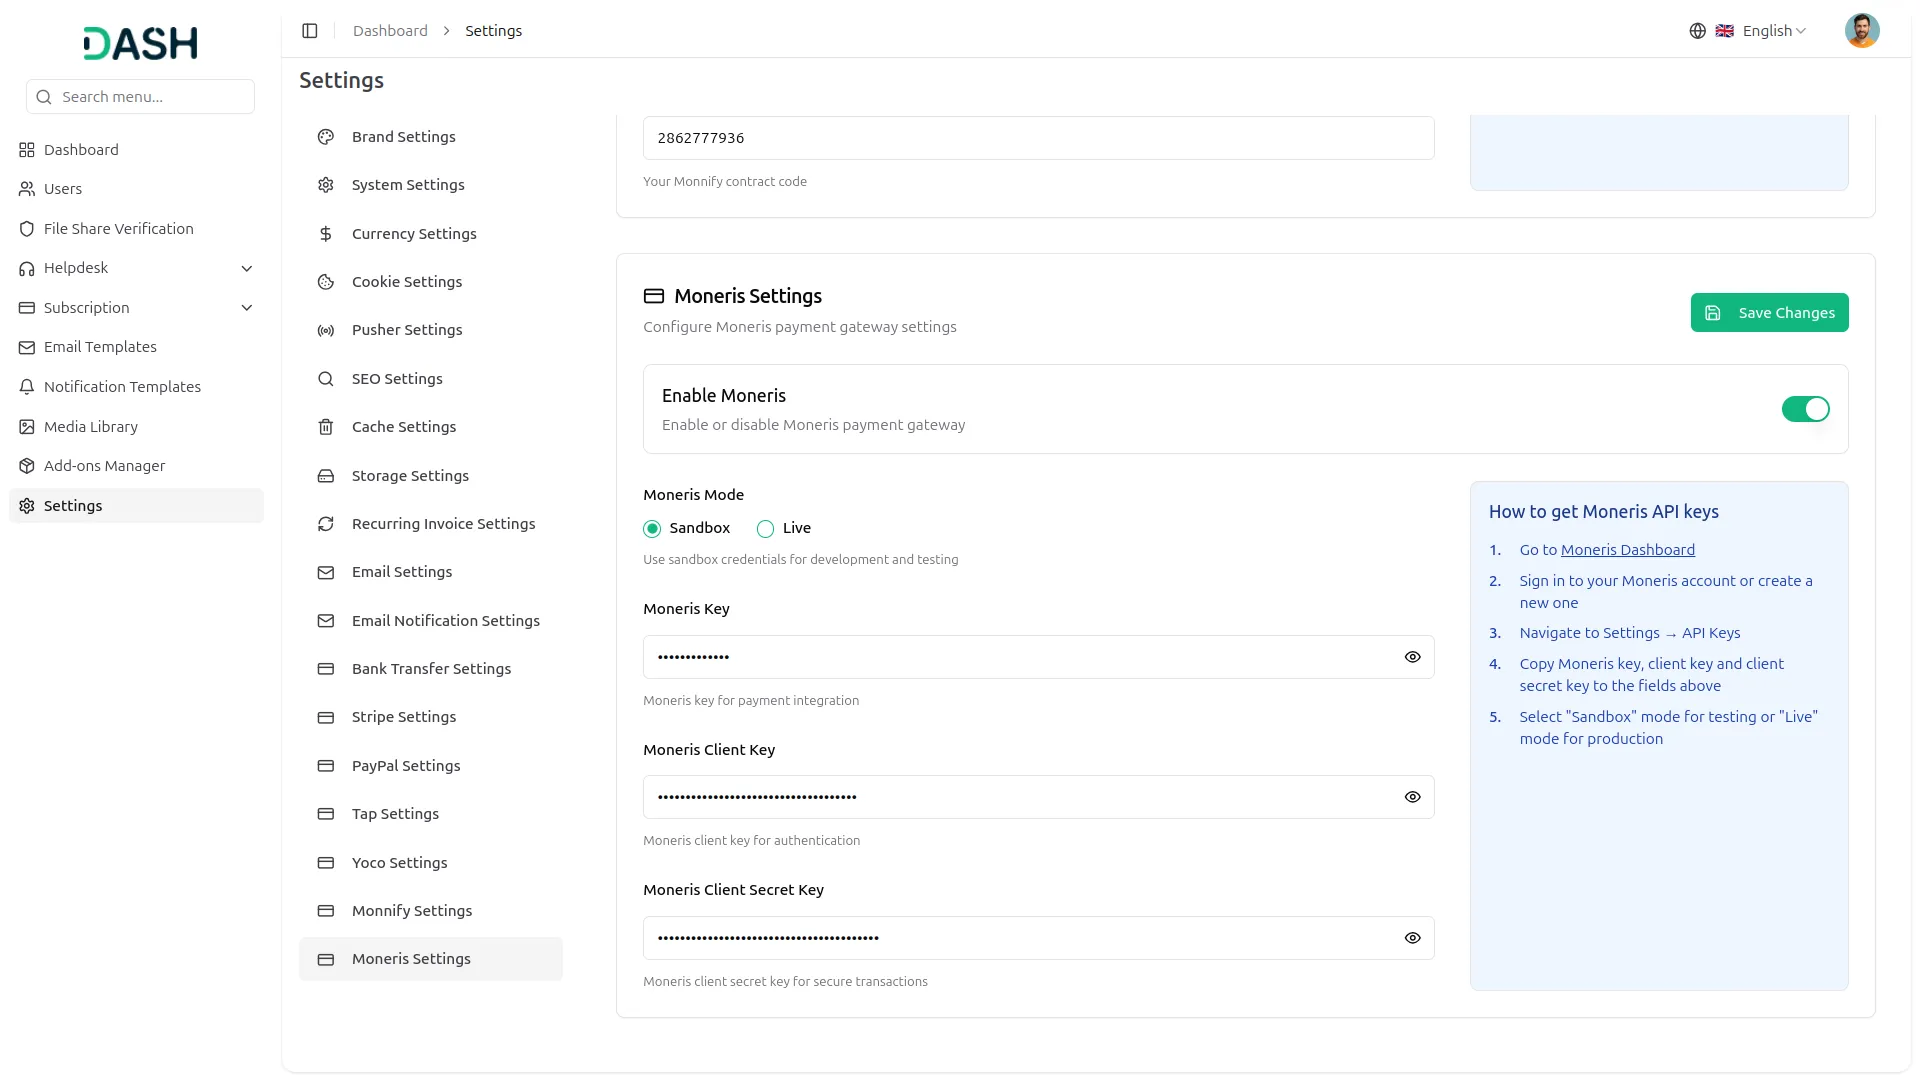Click the DASH logo
This screenshot has width=1920, height=1080.
[x=140, y=43]
